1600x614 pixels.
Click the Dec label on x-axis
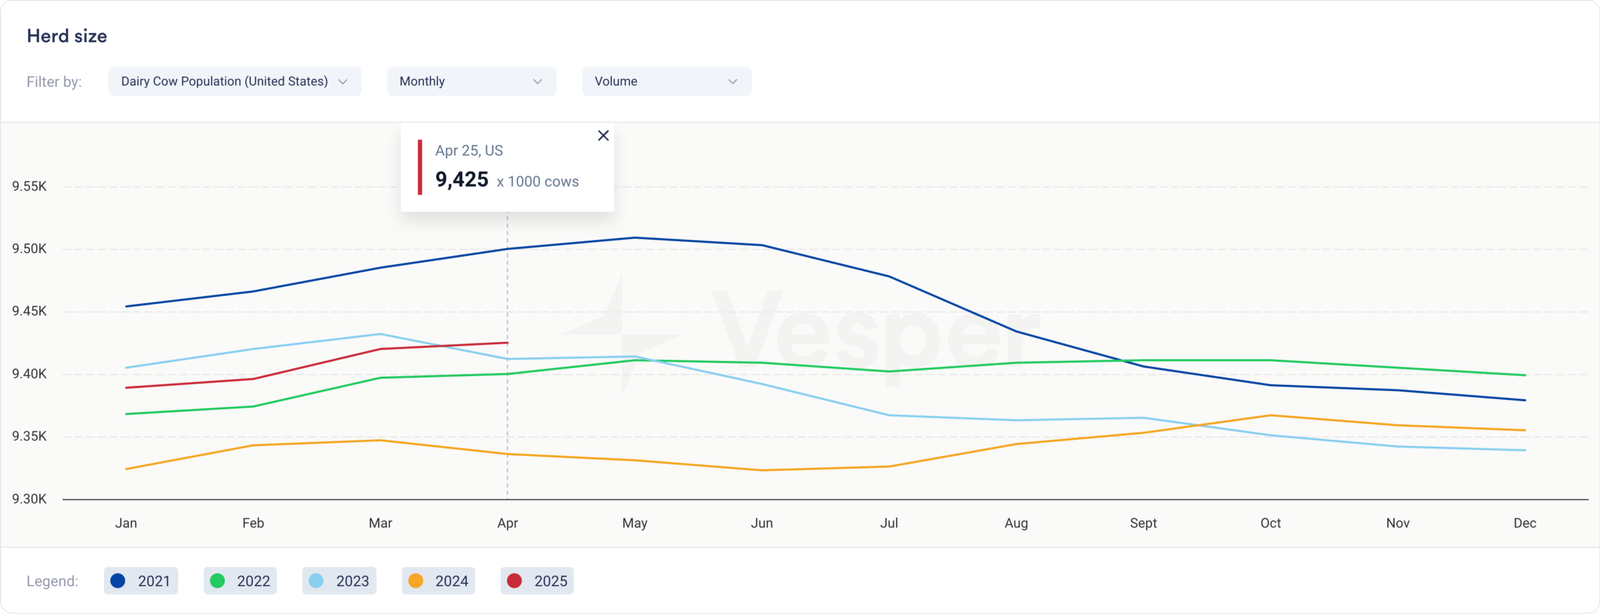(1525, 523)
